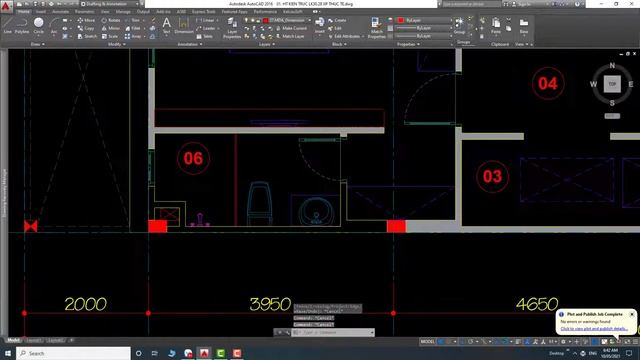Activate the Scale command
Screen dimensions: 640x360
(110, 36)
